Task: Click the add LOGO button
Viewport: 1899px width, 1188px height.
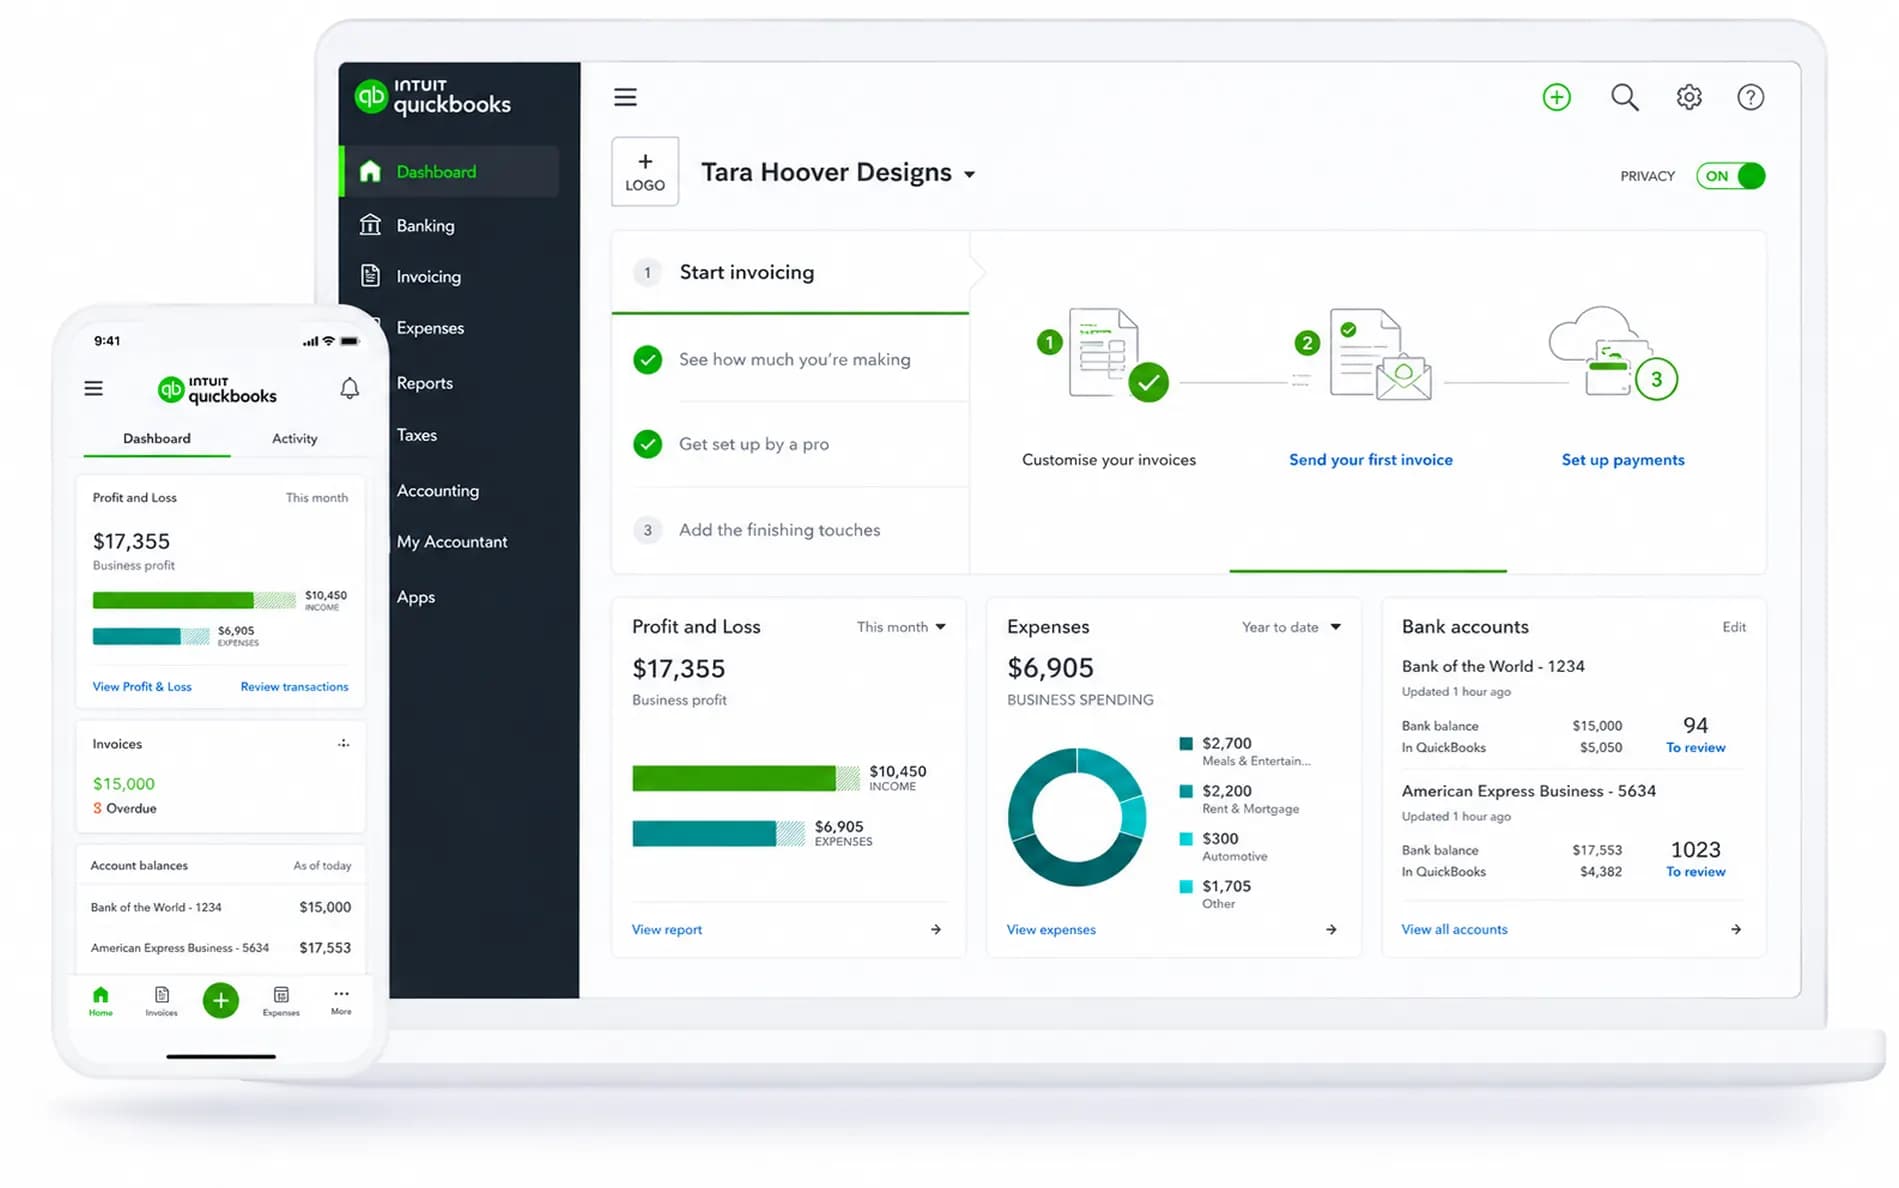Action: [x=645, y=172]
